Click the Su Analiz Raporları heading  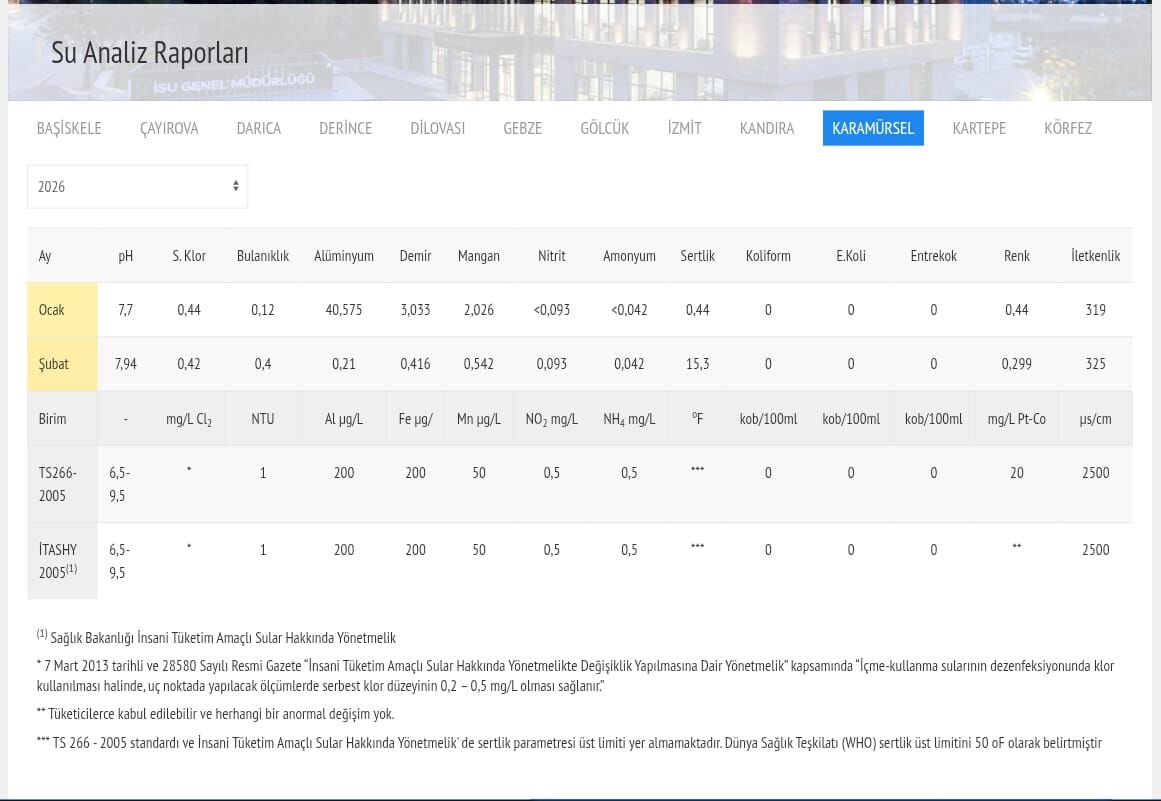pos(150,53)
